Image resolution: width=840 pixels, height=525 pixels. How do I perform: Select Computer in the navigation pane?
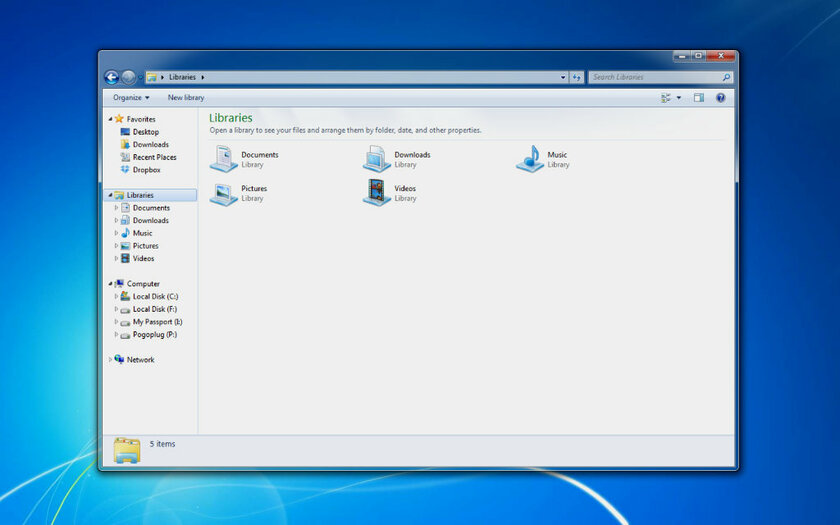(143, 284)
